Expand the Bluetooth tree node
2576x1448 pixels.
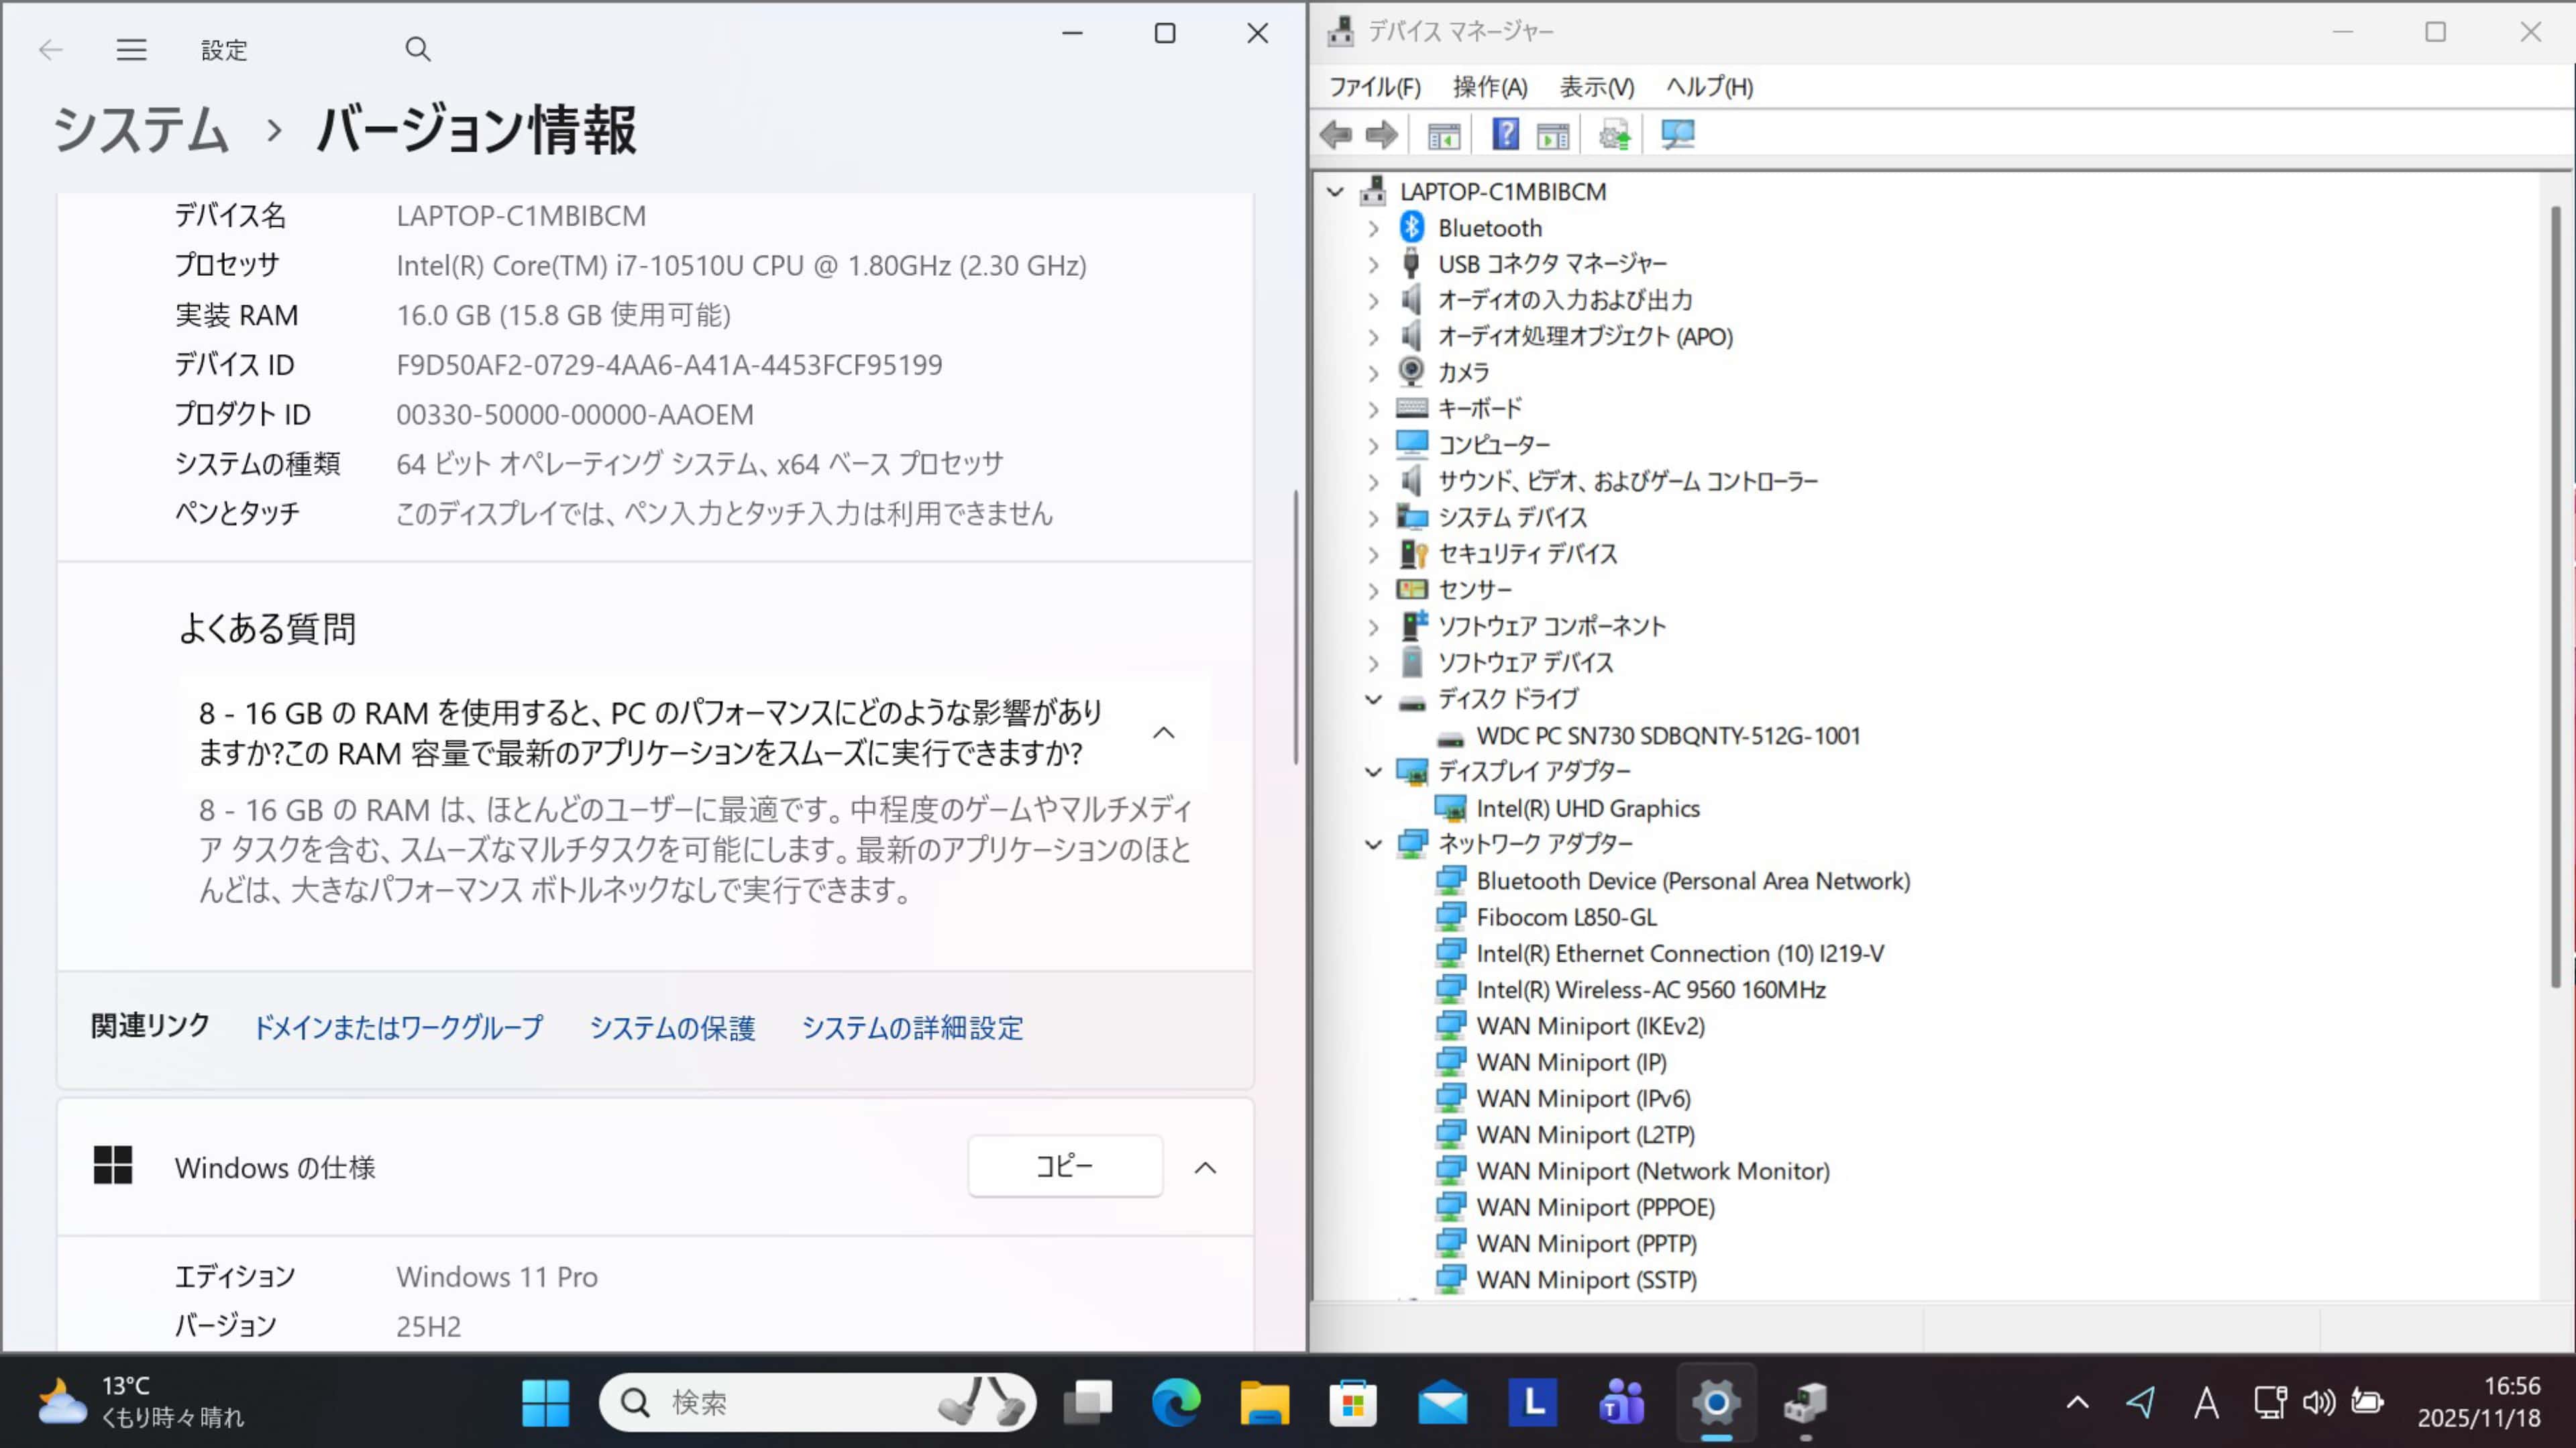click(x=1373, y=228)
